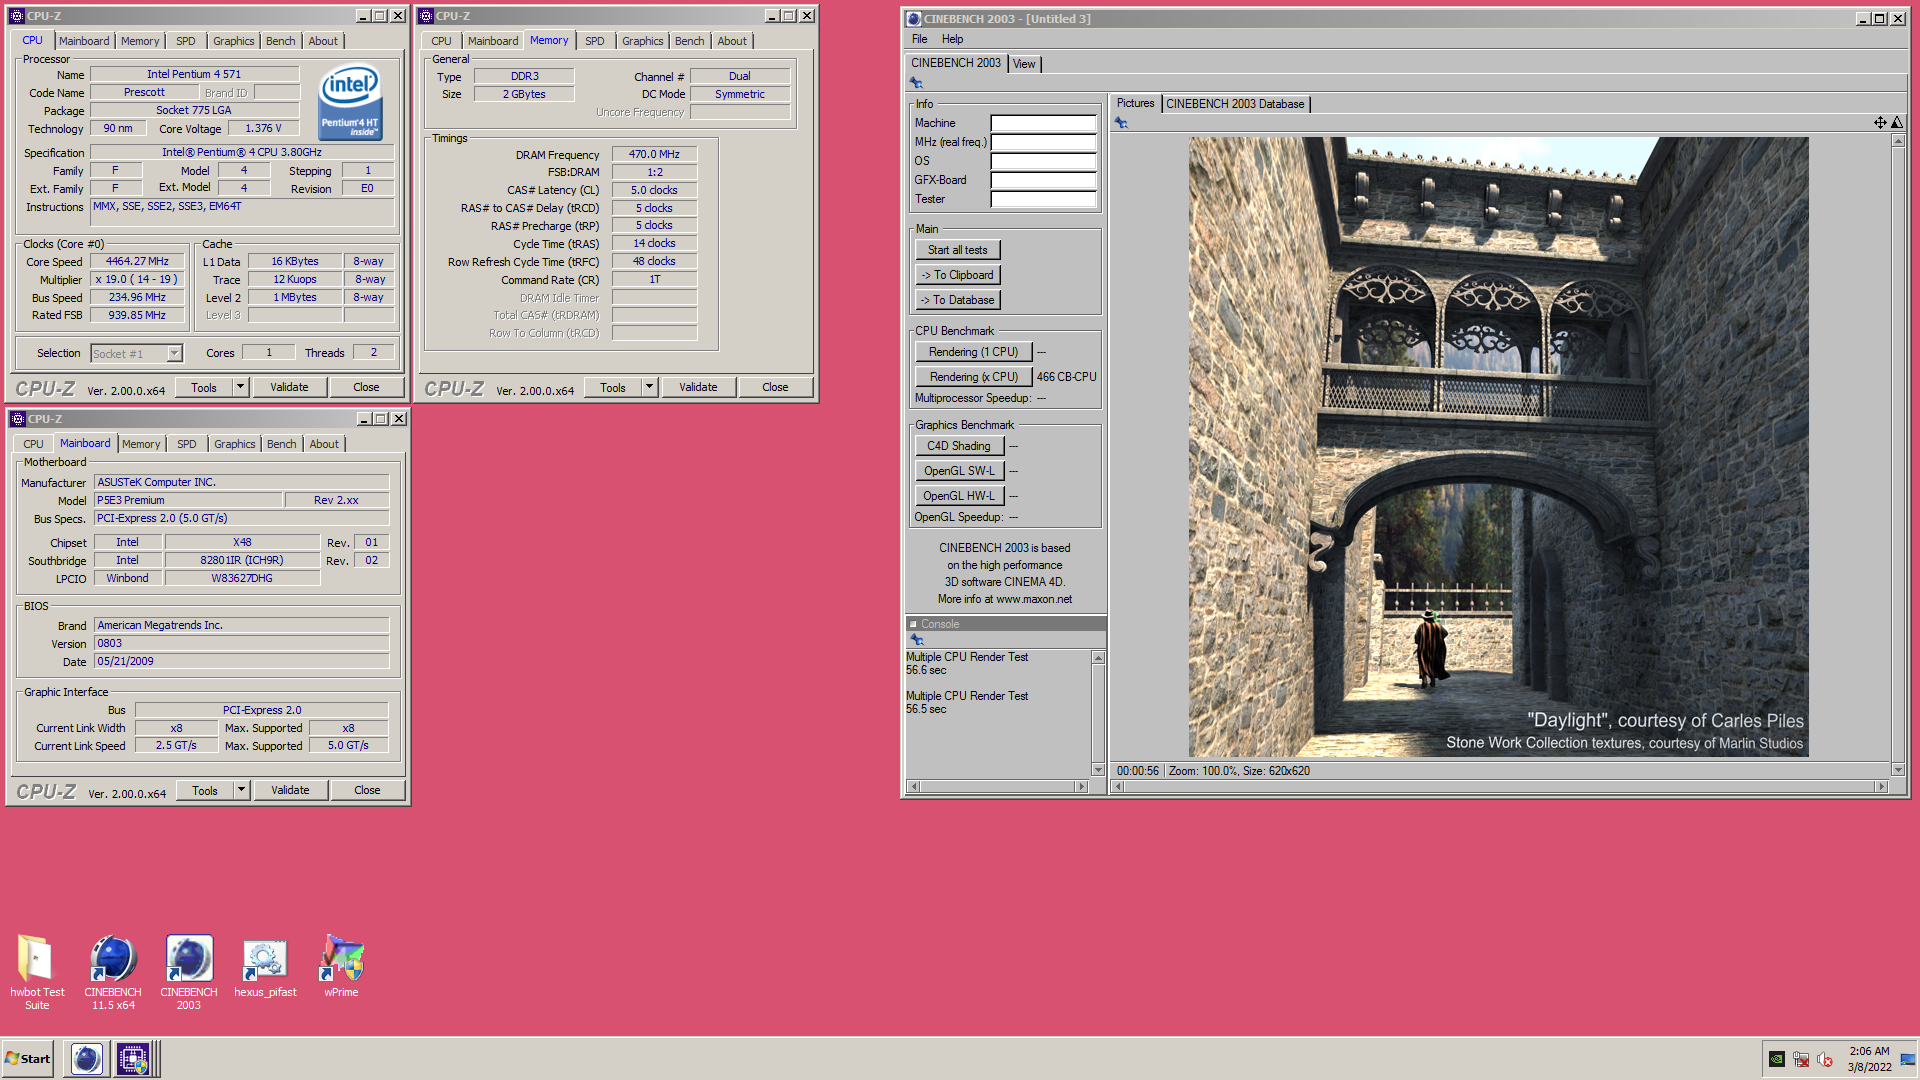Open Tools dropdown arrow in CPU-Z Memory window
Image resolution: width=1920 pixels, height=1080 pixels.
(649, 387)
